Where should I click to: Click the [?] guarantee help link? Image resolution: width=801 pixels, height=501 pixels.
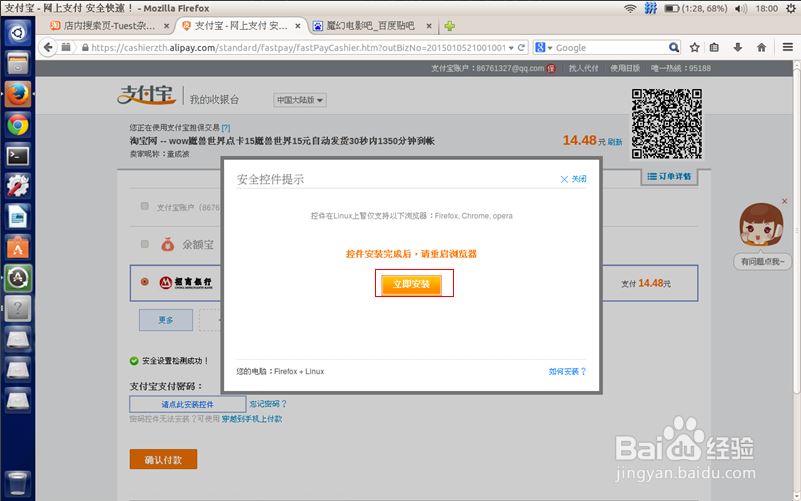[x=226, y=128]
